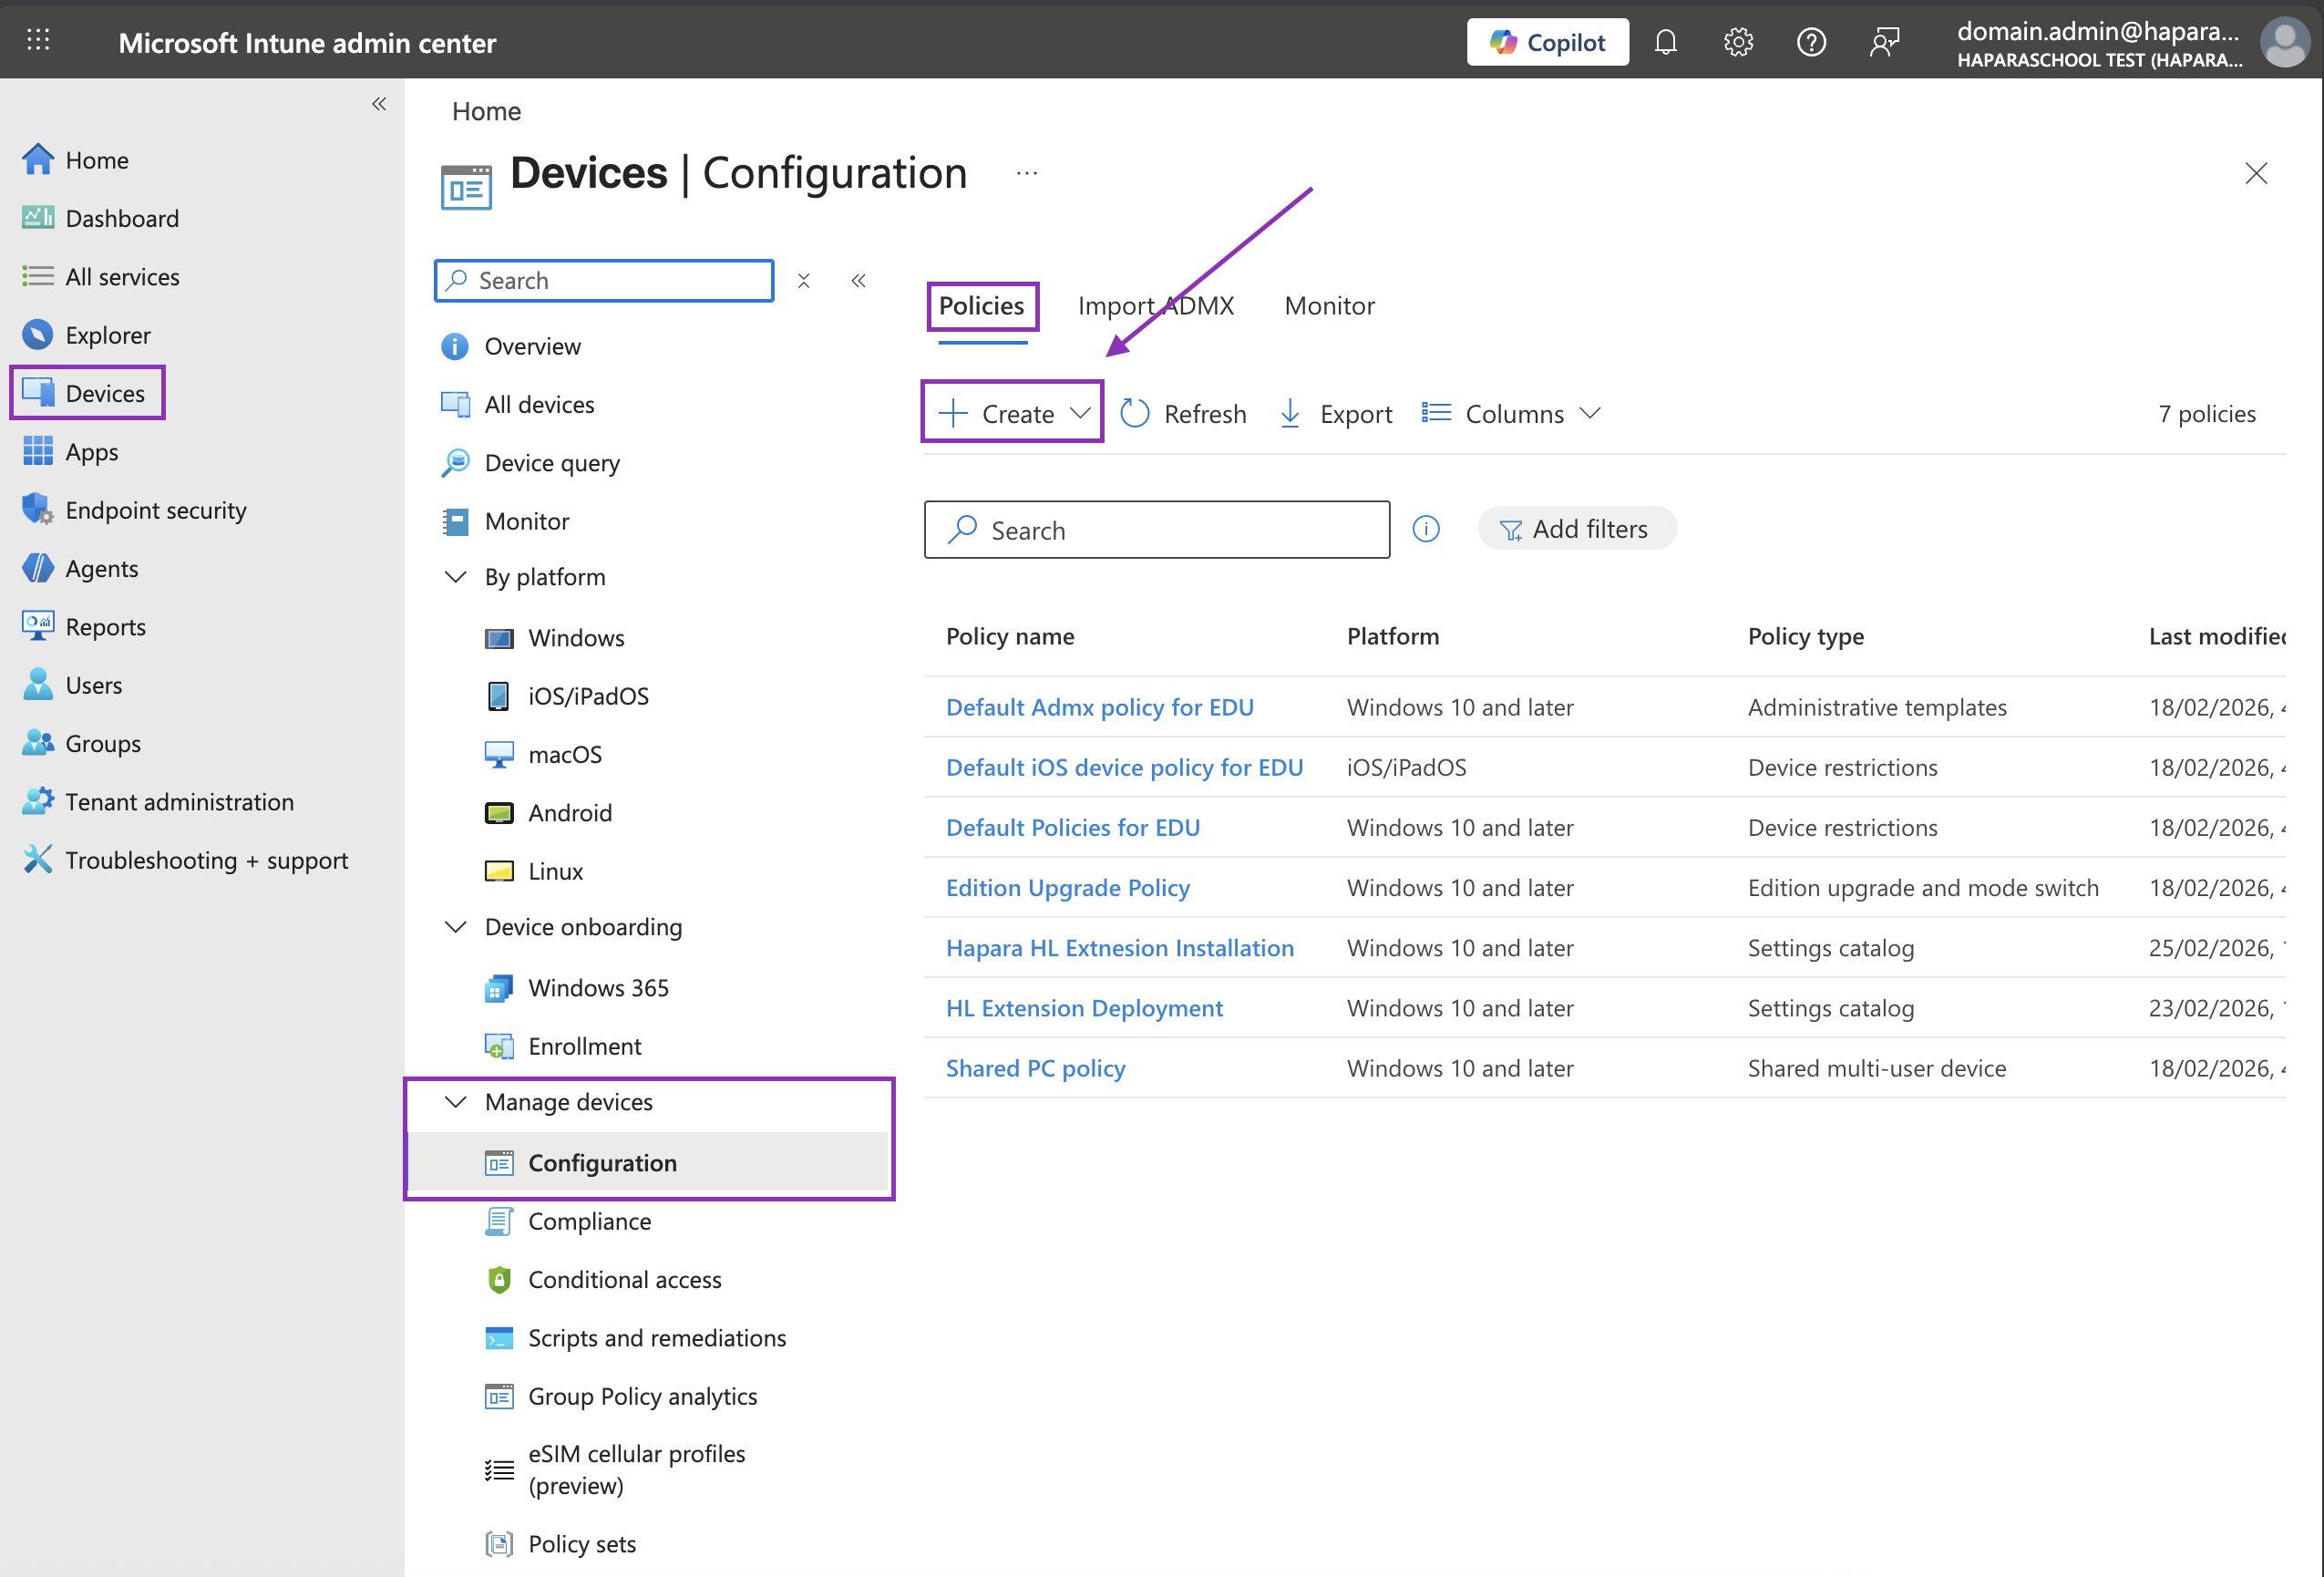Viewport: 2324px width, 1577px height.
Task: Close the Devices Configuration blade
Action: [2256, 173]
